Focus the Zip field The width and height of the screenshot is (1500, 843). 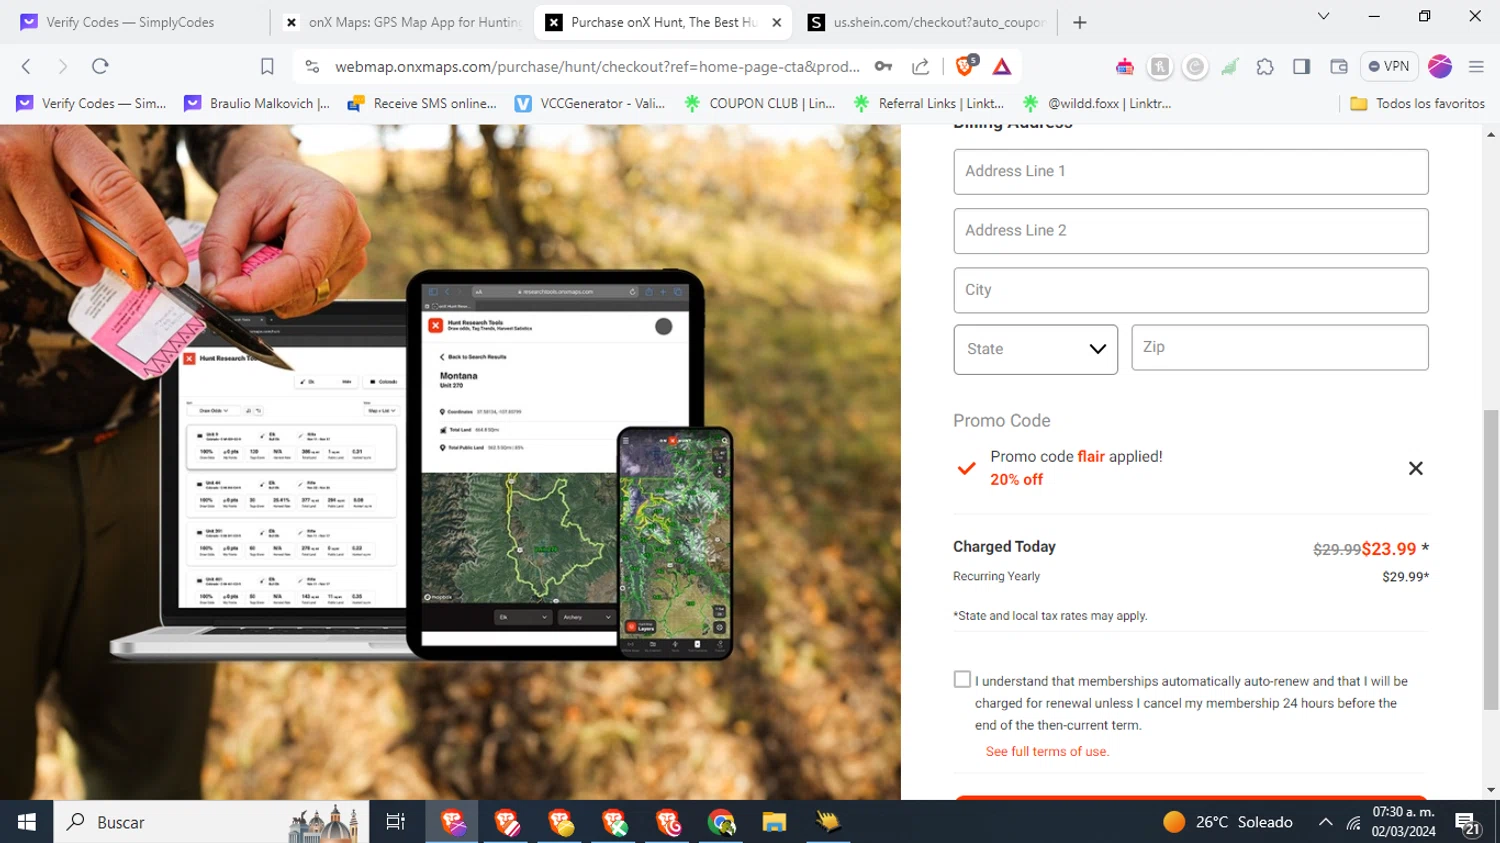[x=1279, y=347]
